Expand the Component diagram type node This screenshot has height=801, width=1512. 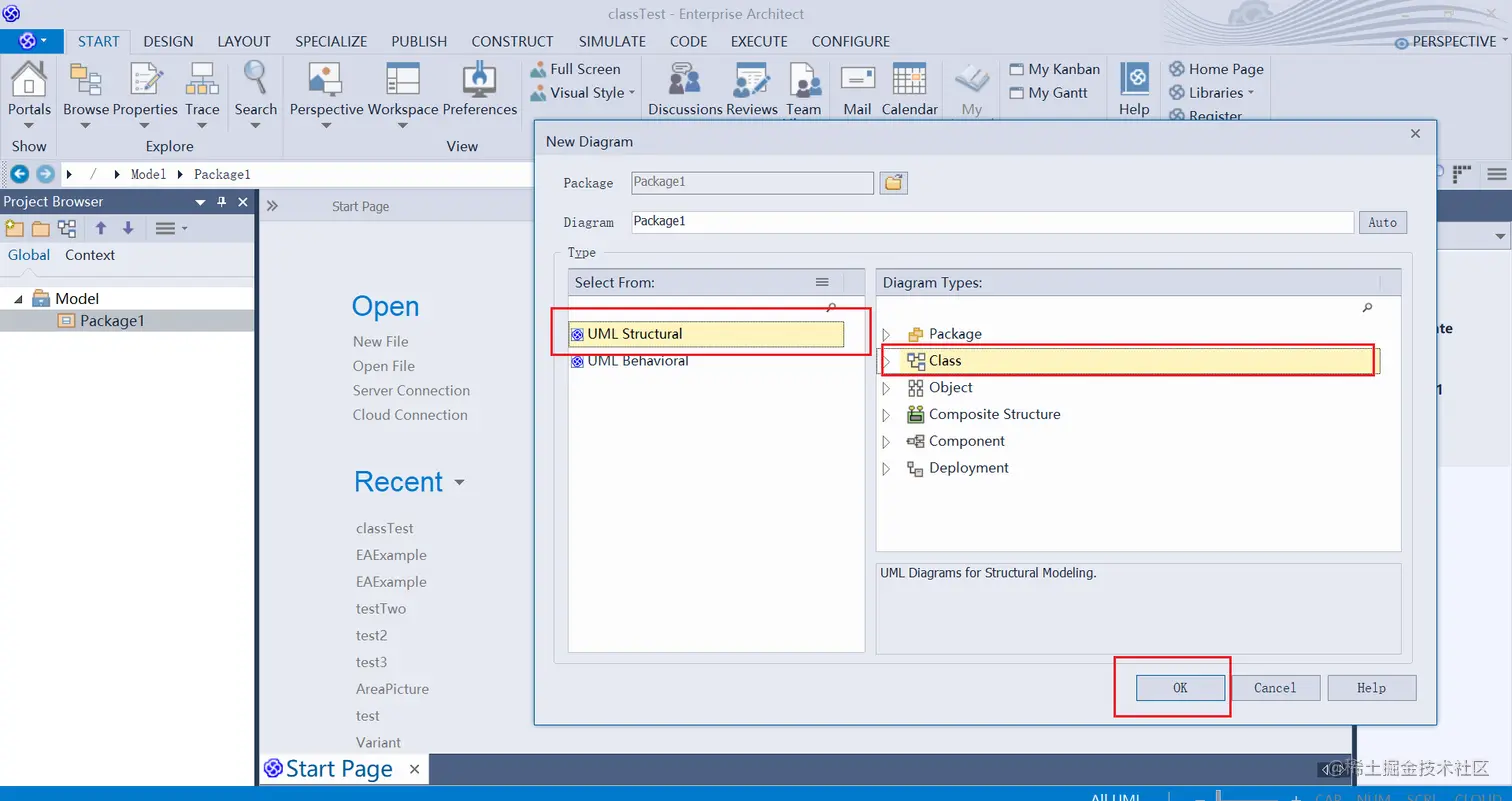click(886, 442)
